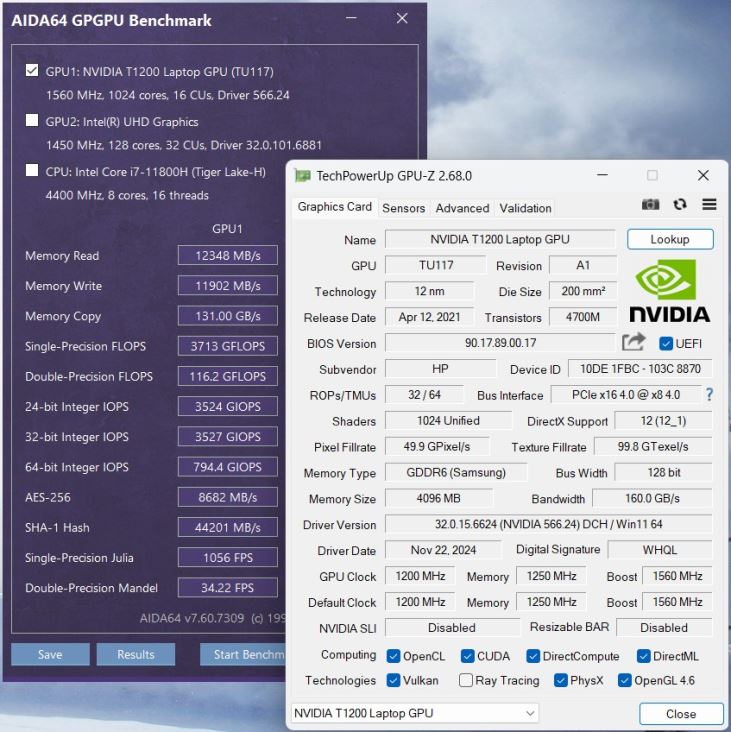Toggle the Ray Tracing checkbox
The image size is (731, 732).
point(466,680)
